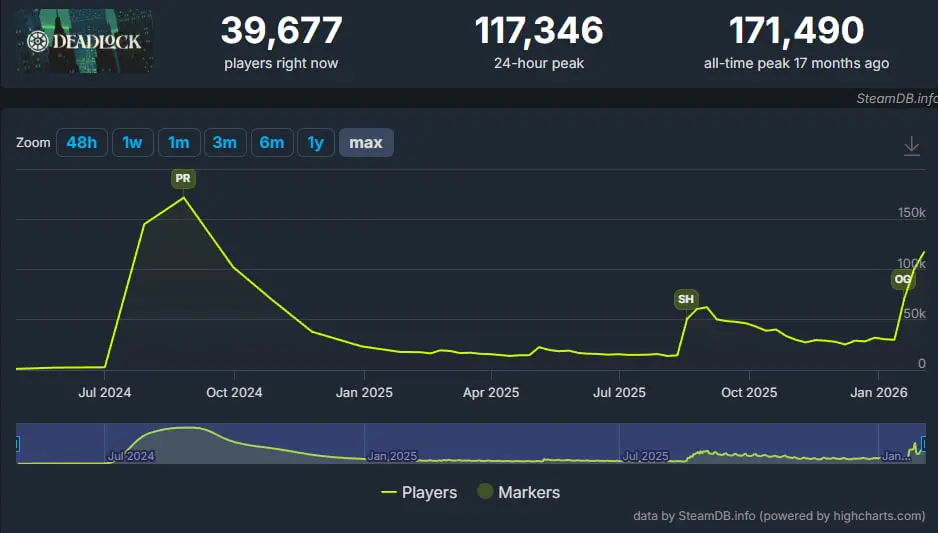The width and height of the screenshot is (938, 533).
Task: Choose the 6m zoom range
Action: point(271,143)
